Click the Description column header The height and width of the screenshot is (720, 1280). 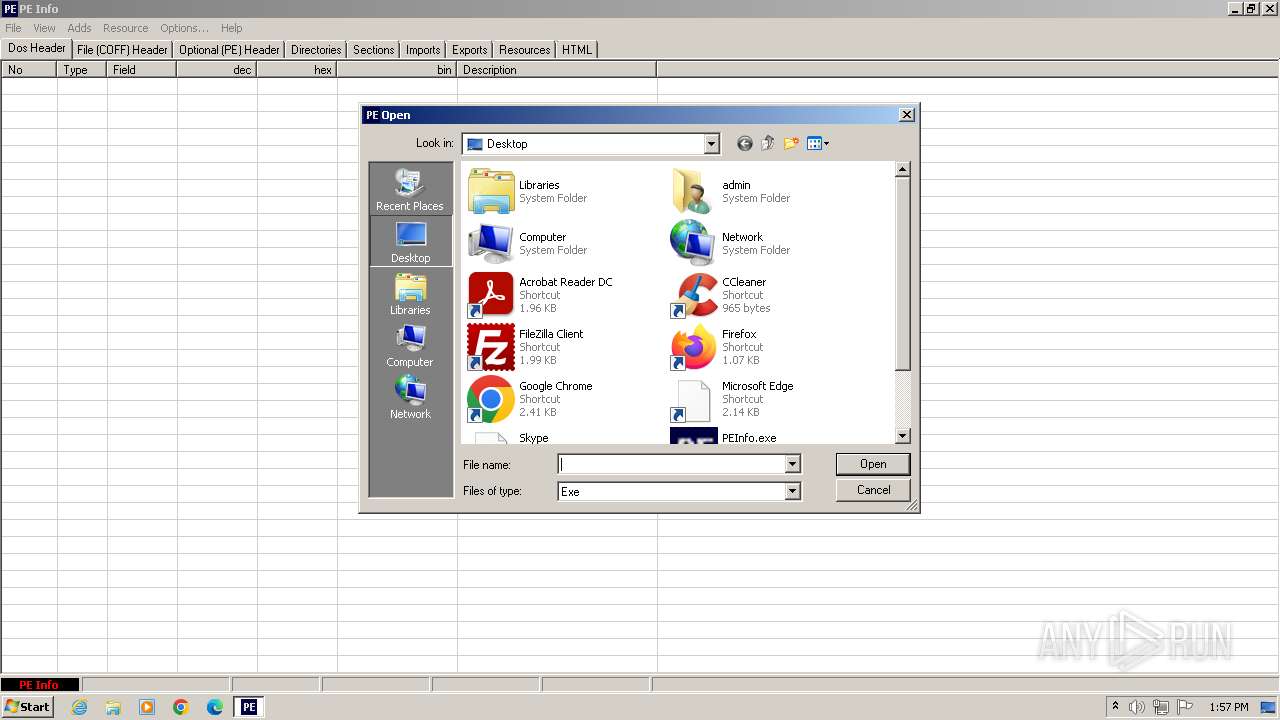(556, 70)
